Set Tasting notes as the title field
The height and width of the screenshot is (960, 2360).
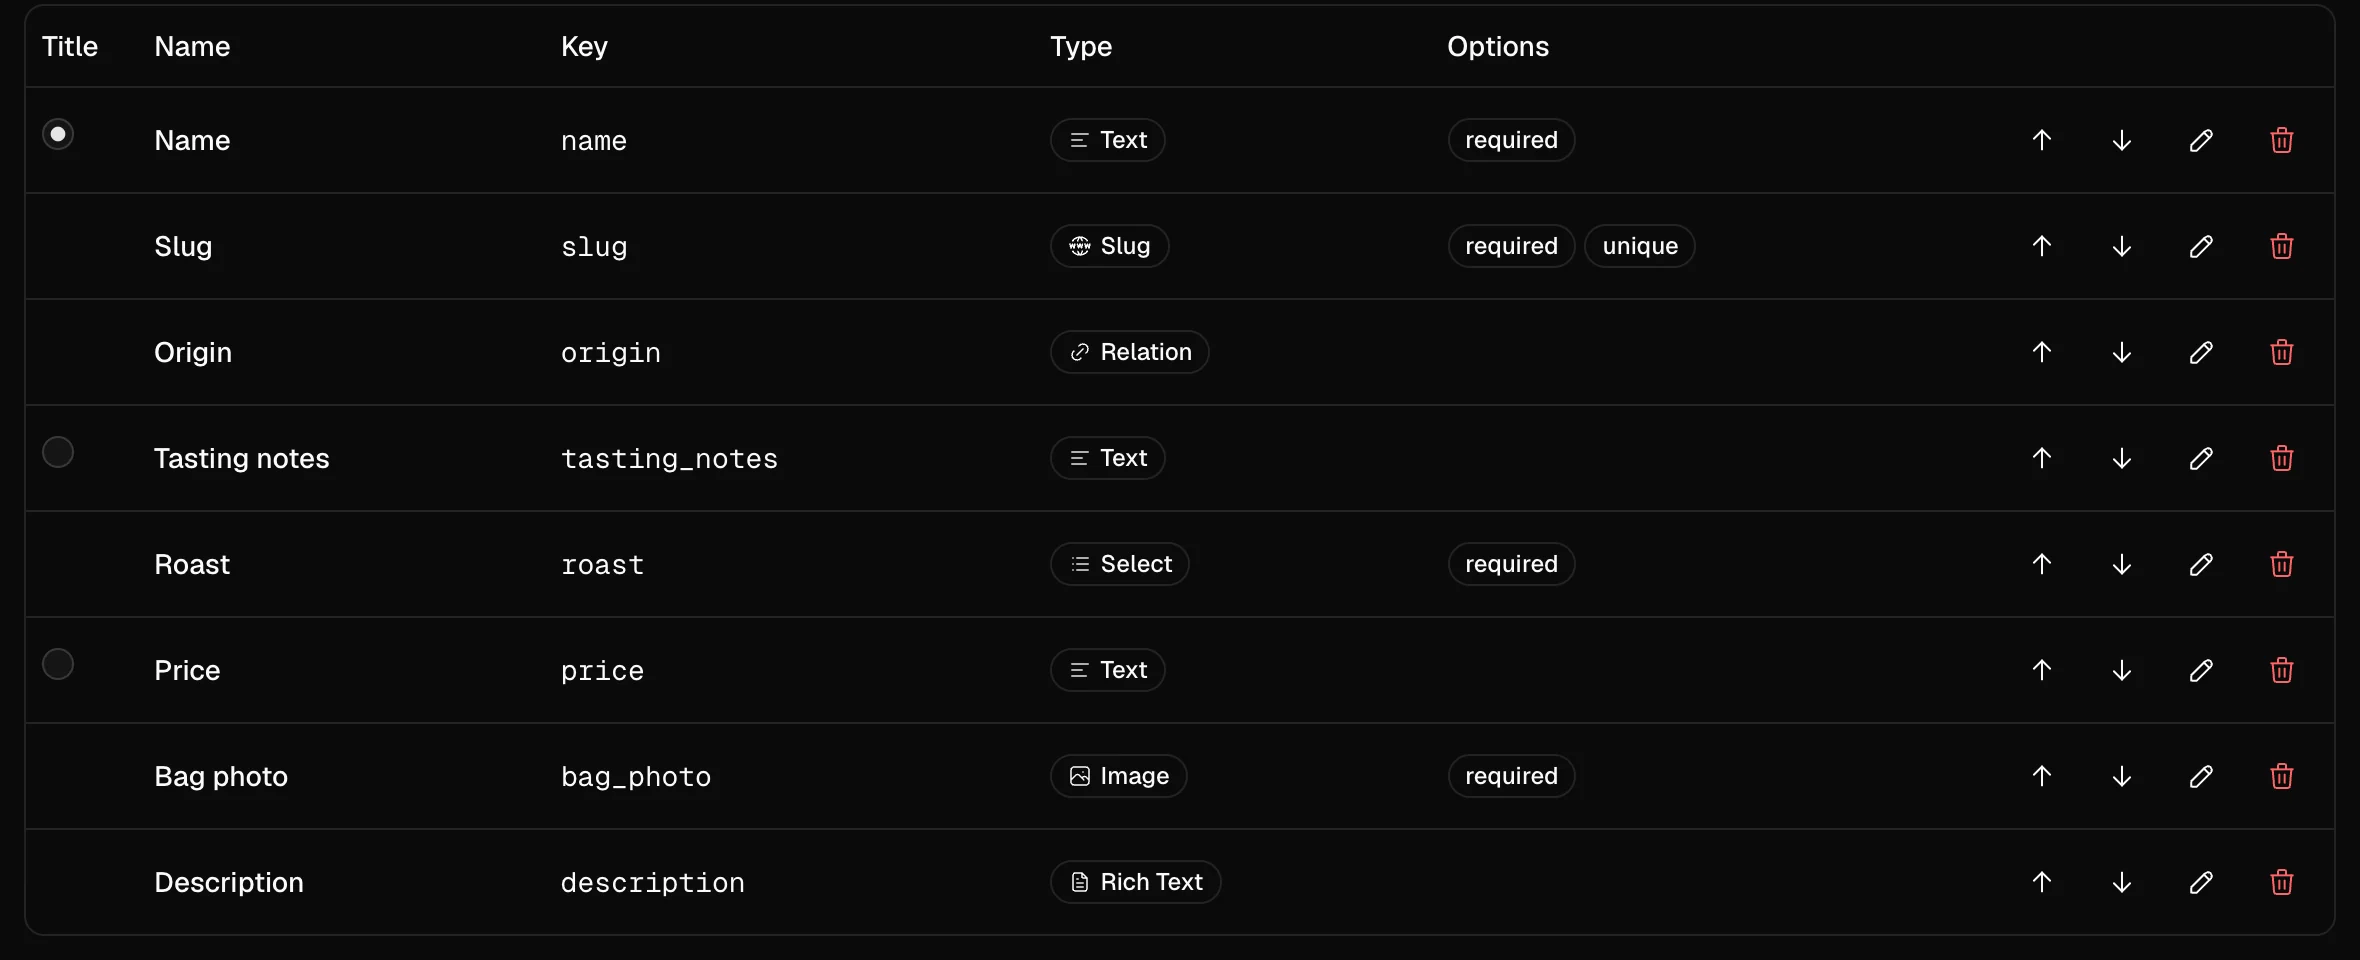58,452
